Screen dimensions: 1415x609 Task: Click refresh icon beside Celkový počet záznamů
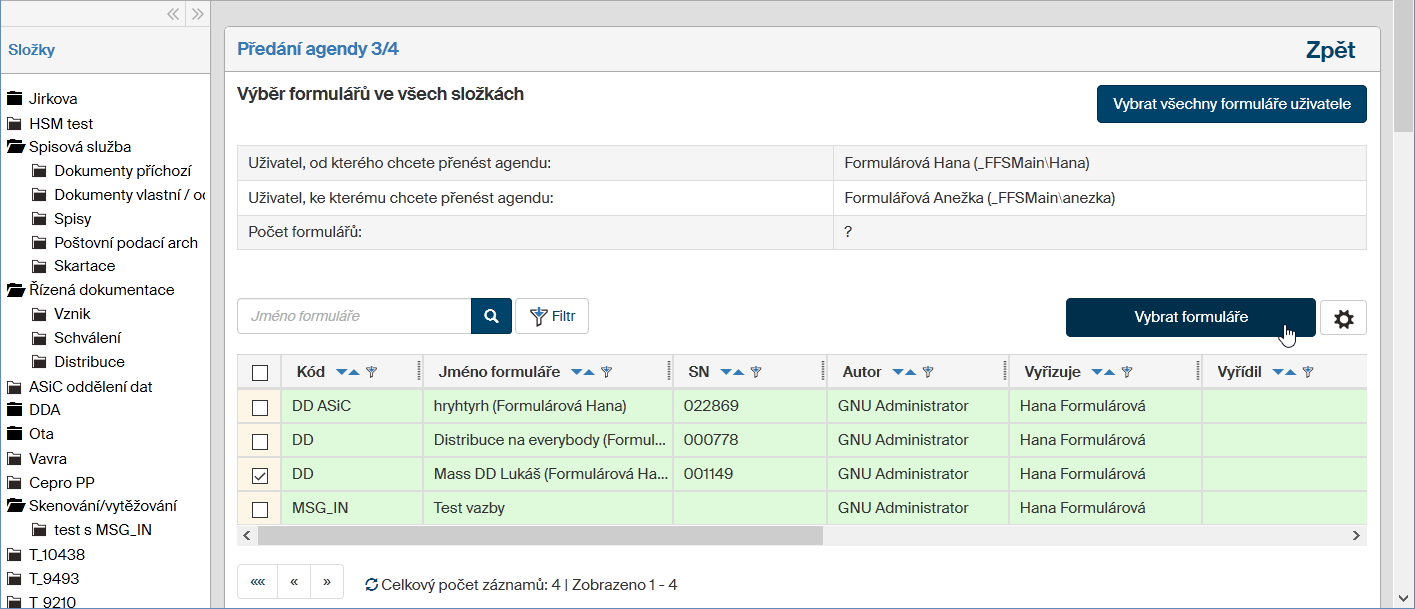371,585
